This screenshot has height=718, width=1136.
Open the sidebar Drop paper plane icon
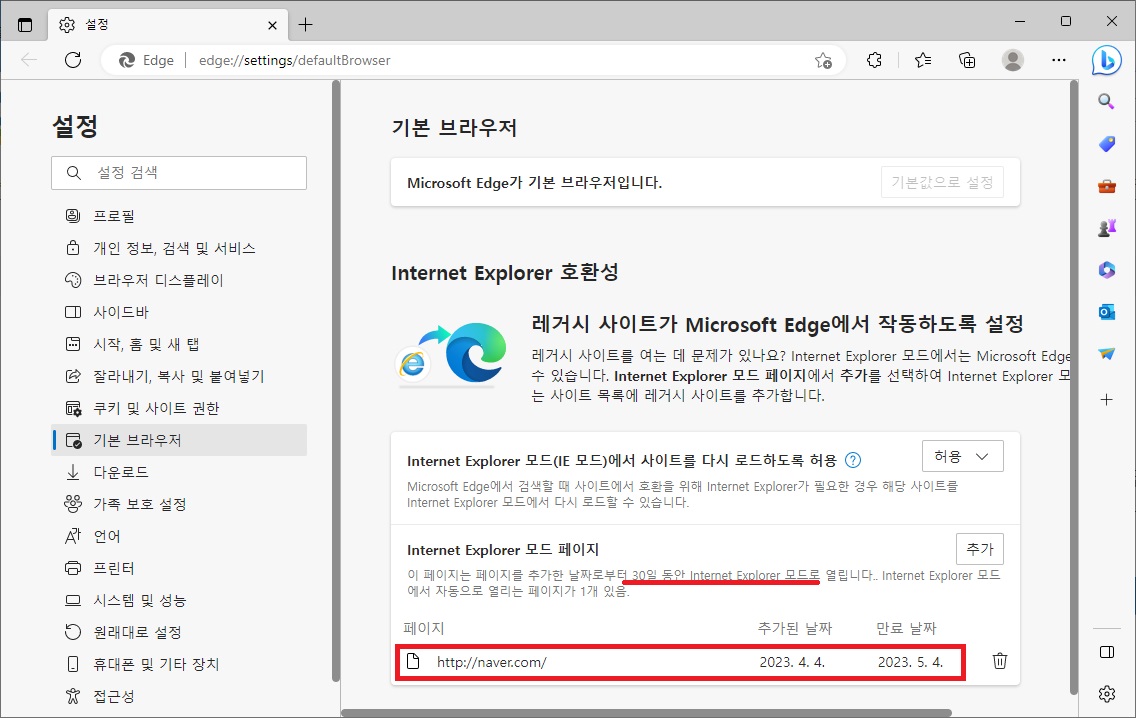1106,354
